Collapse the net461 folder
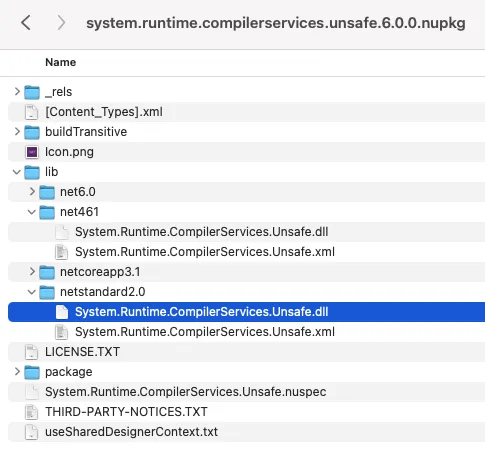Screen dimensions: 485x451 click(32, 212)
